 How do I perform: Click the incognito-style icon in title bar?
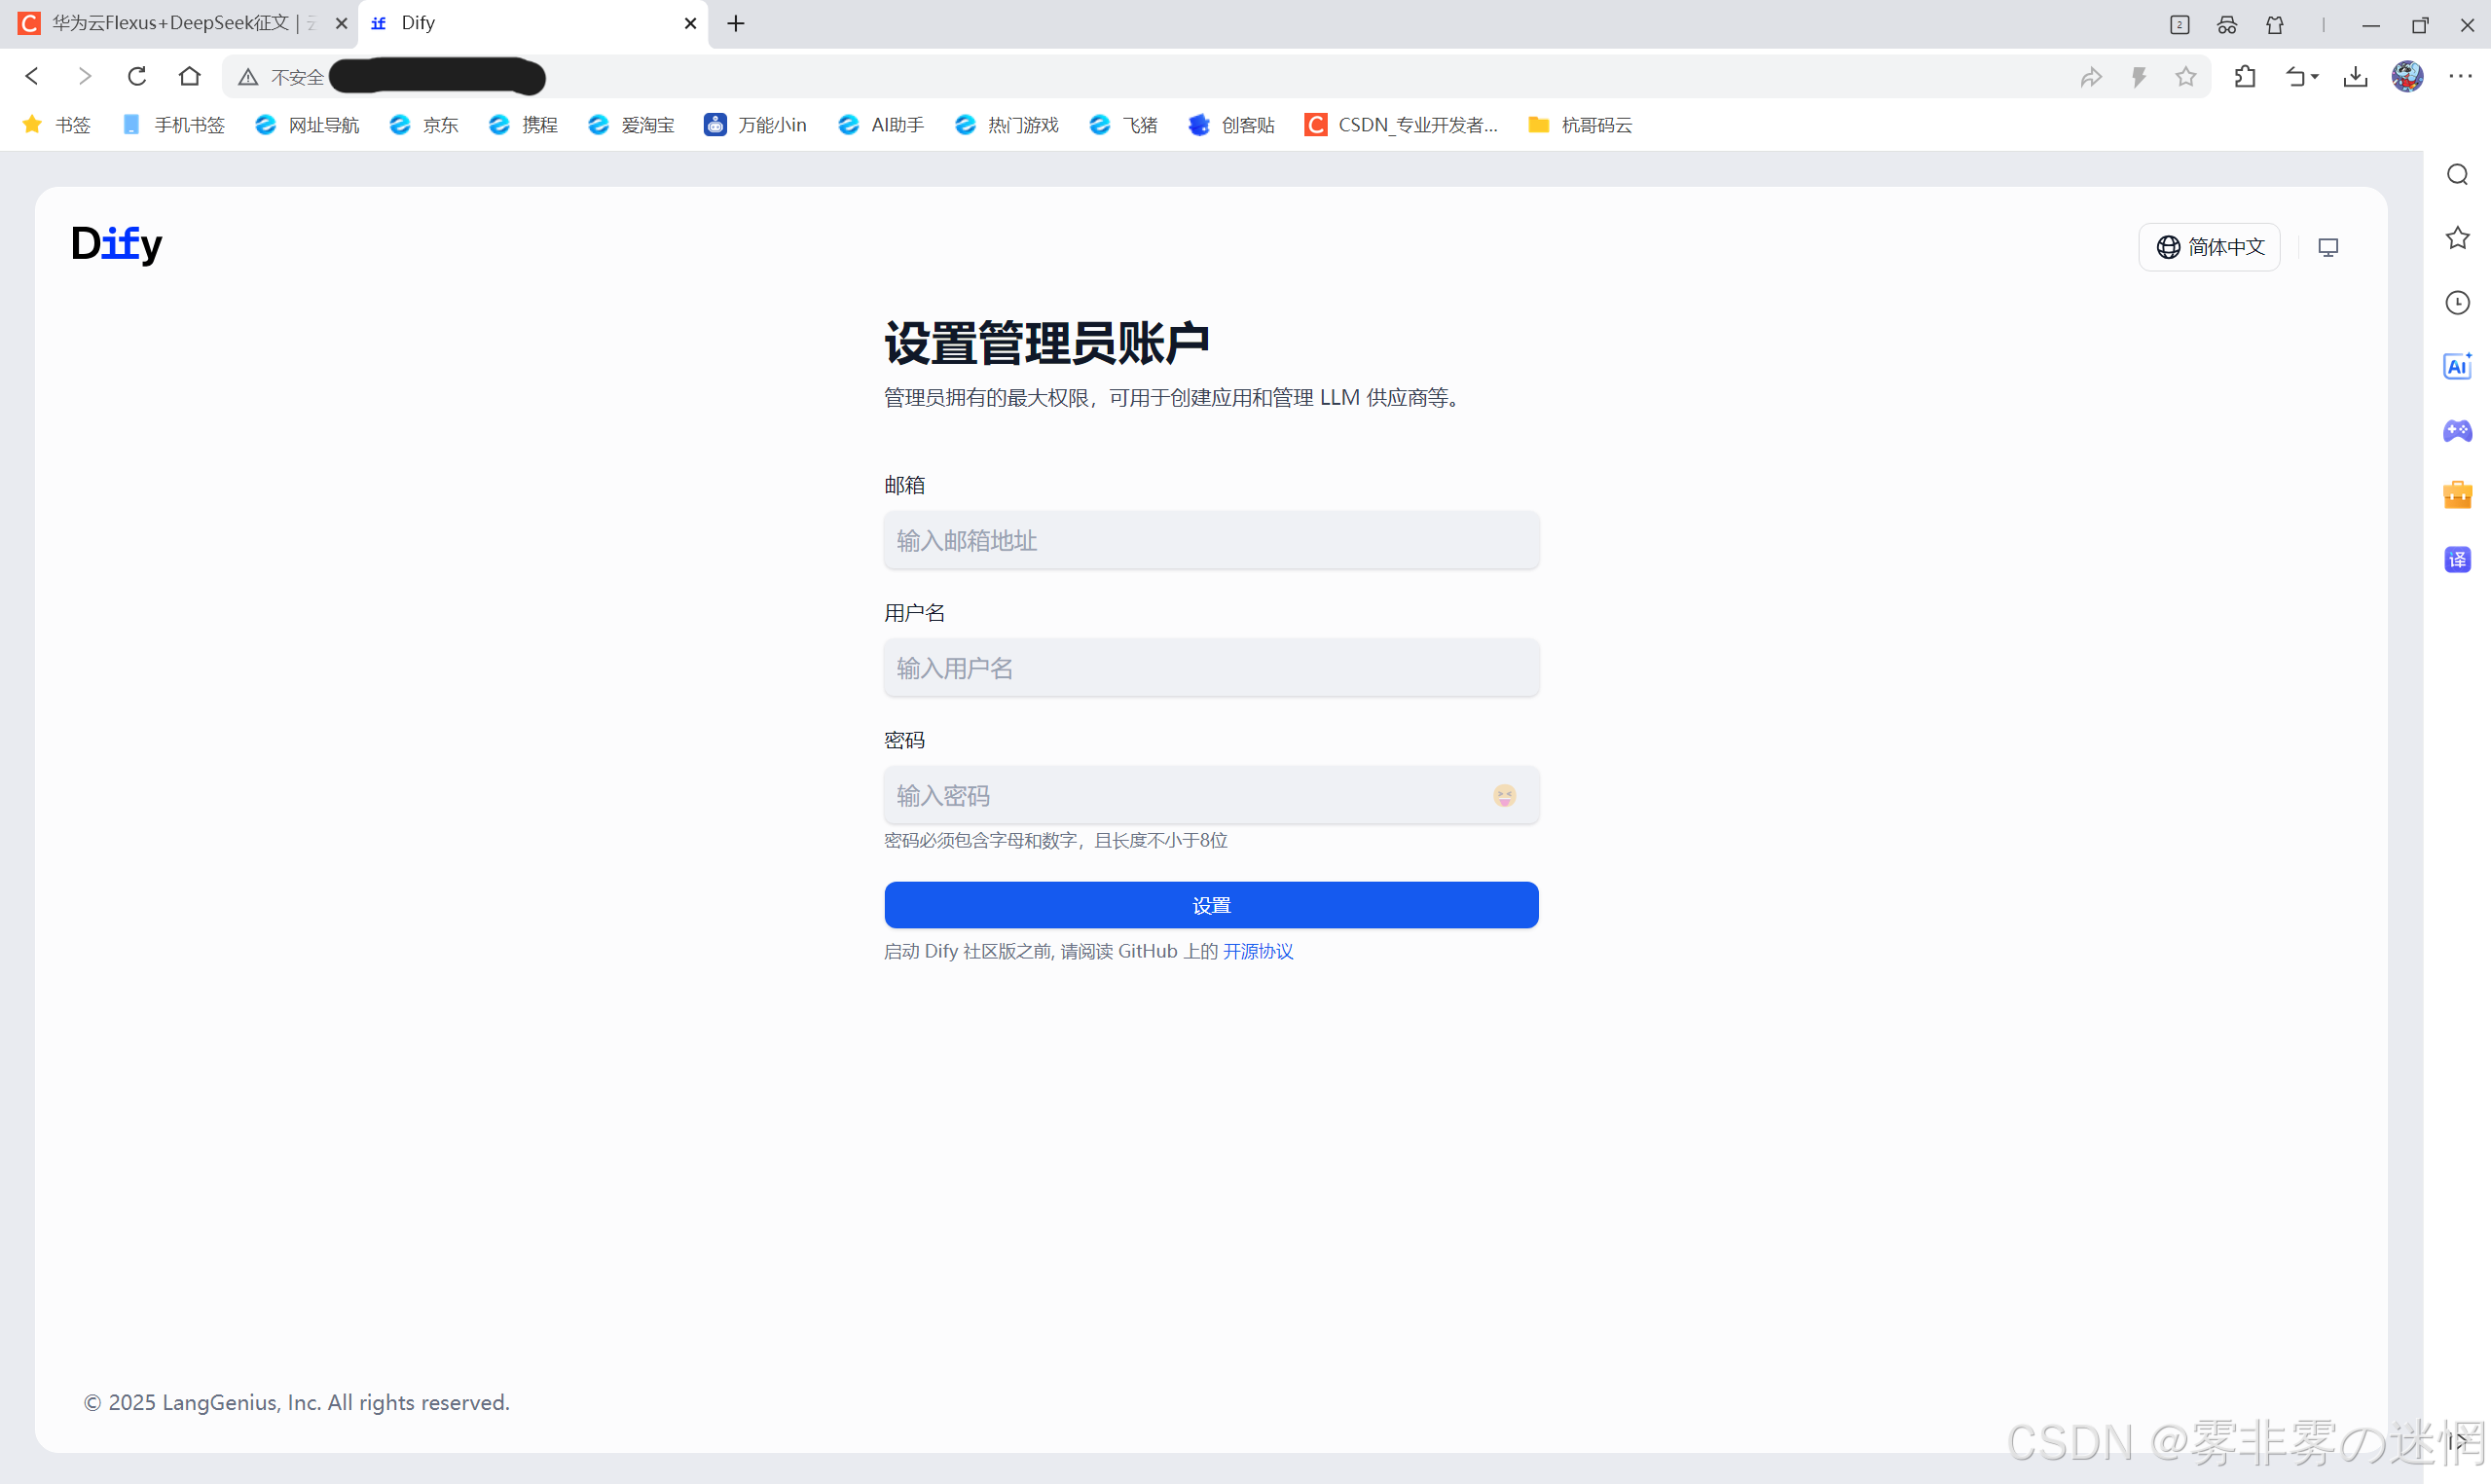tap(2226, 25)
